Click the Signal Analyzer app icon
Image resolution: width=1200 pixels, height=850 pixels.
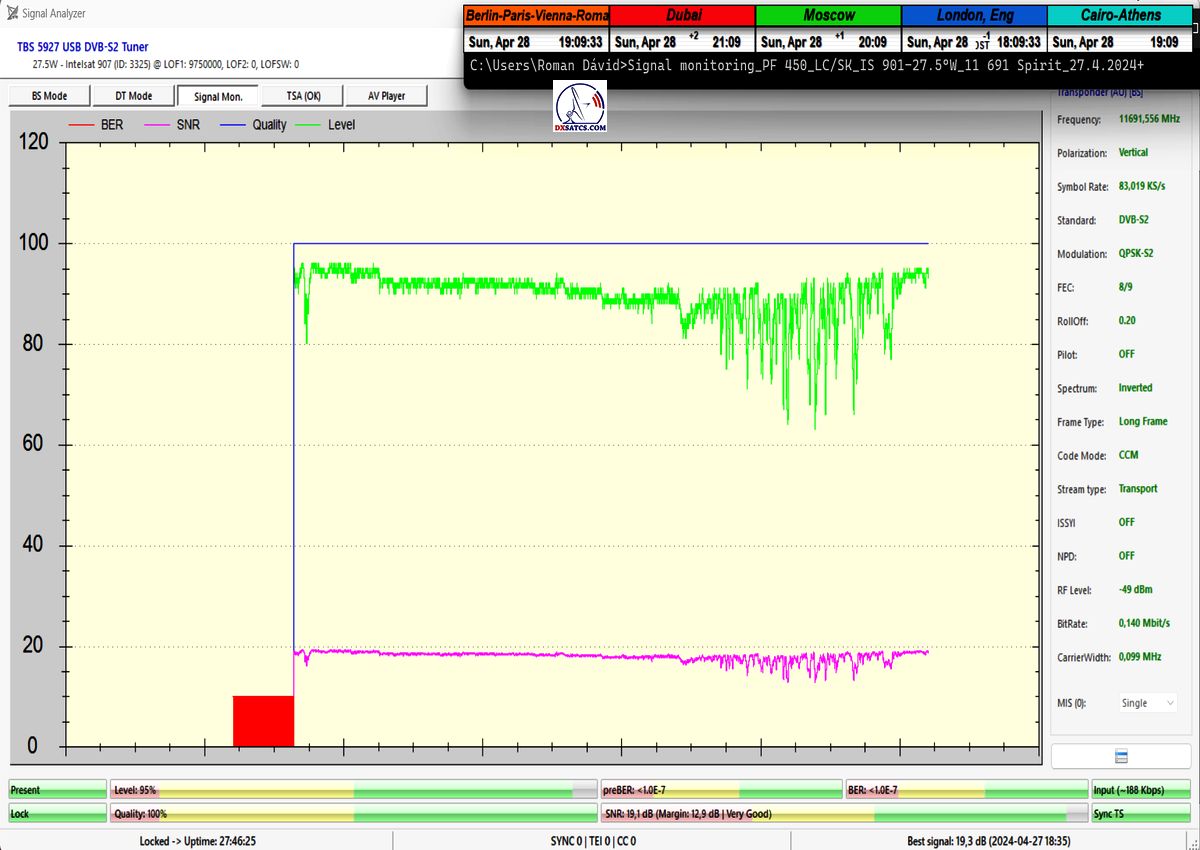point(10,13)
